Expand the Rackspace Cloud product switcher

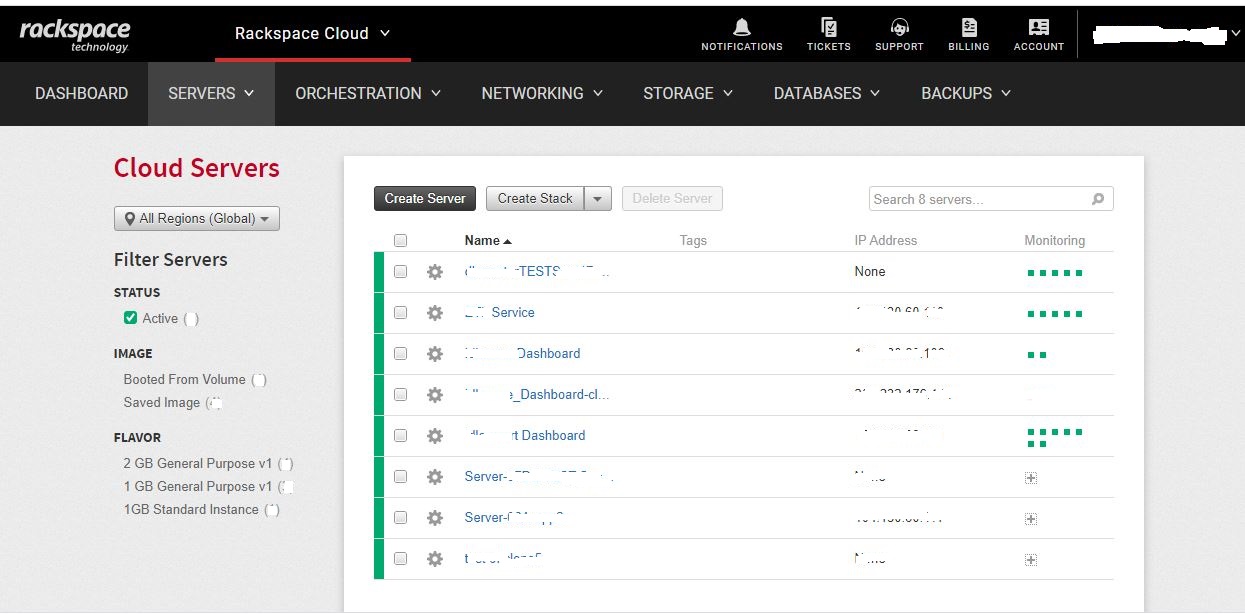coord(312,33)
